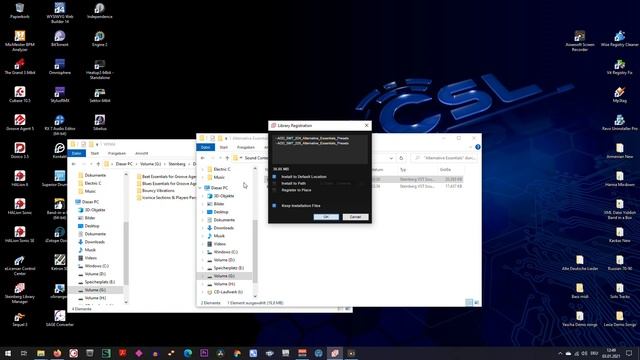This screenshot has width=640, height=360.
Task: Open the Ansicht tab in back Explorer window
Action: pos(142,153)
